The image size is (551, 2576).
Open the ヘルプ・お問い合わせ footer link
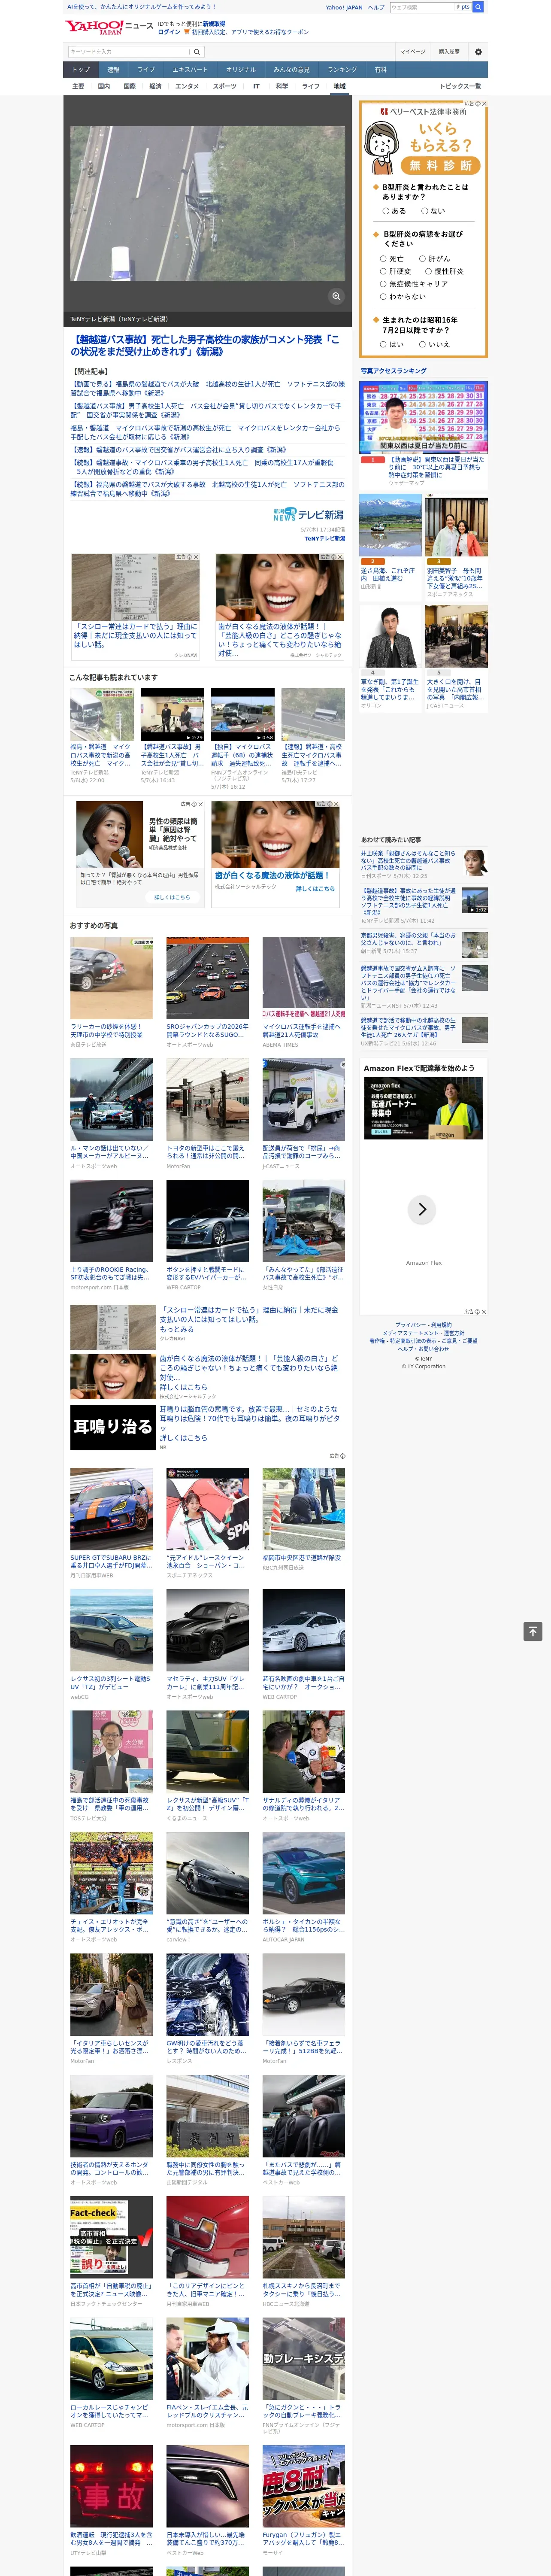423,1349
